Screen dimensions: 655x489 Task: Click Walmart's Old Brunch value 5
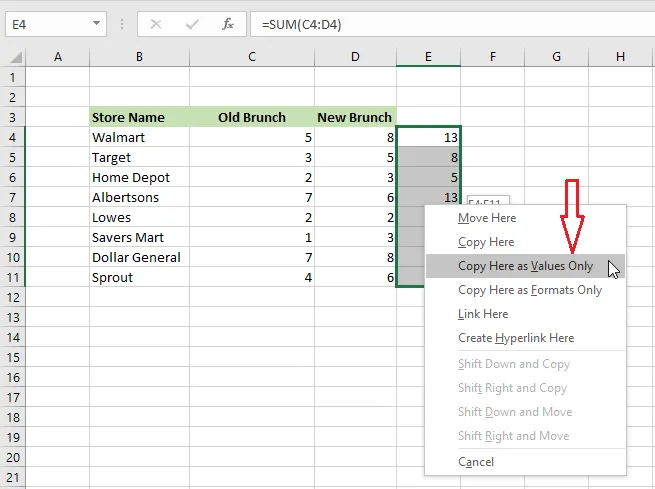(252, 137)
